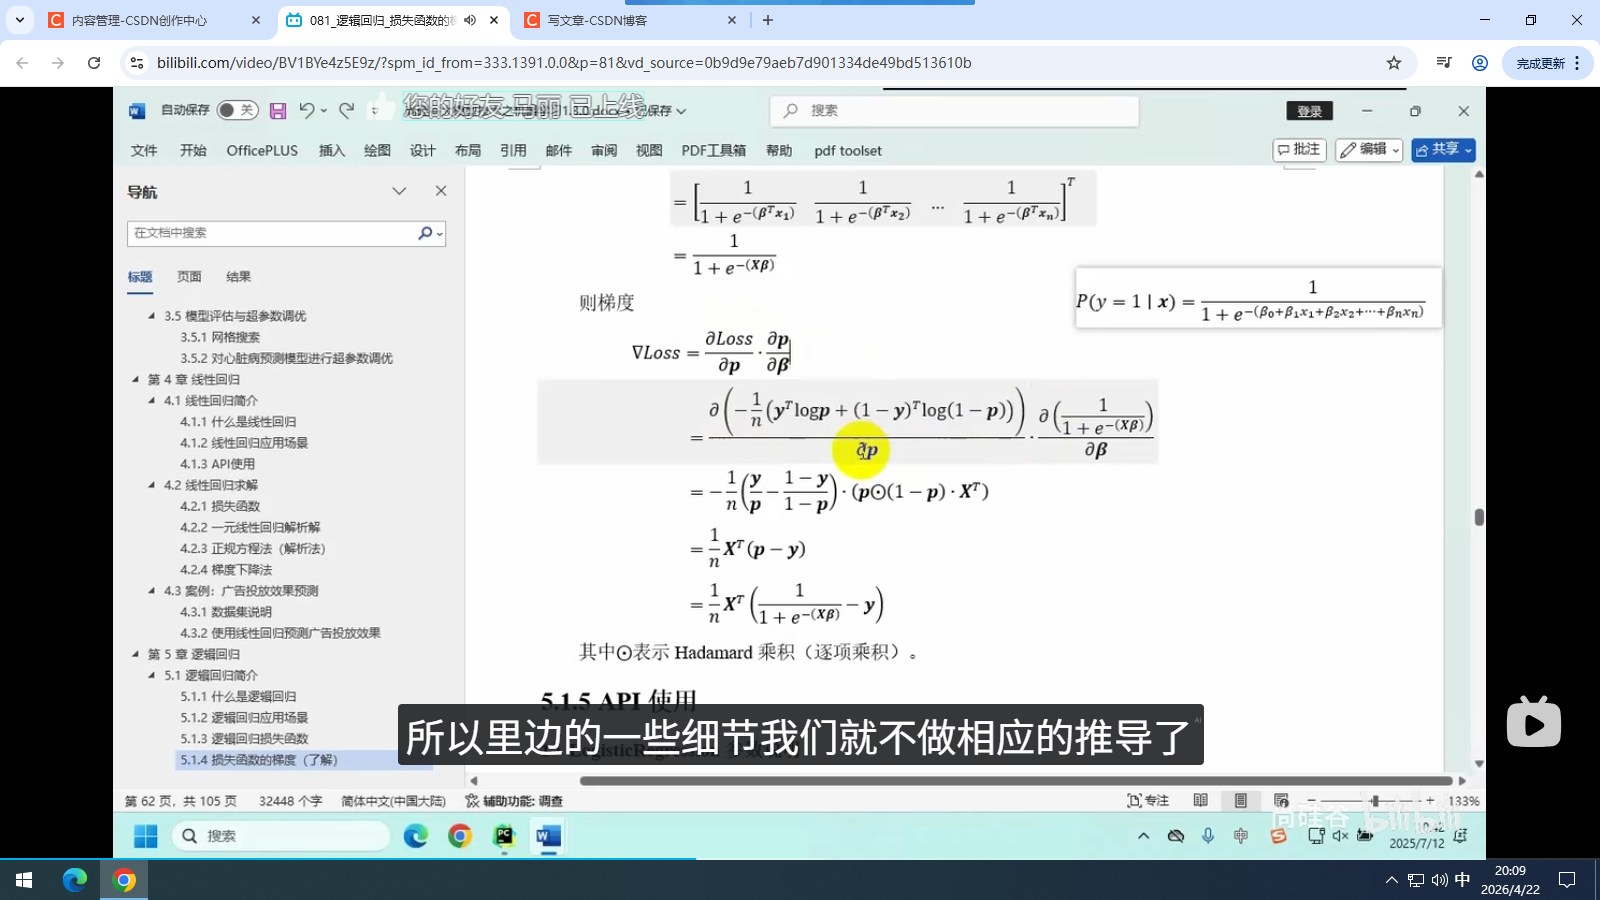
Task: Close the 导航 navigation pane
Action: [x=441, y=191]
